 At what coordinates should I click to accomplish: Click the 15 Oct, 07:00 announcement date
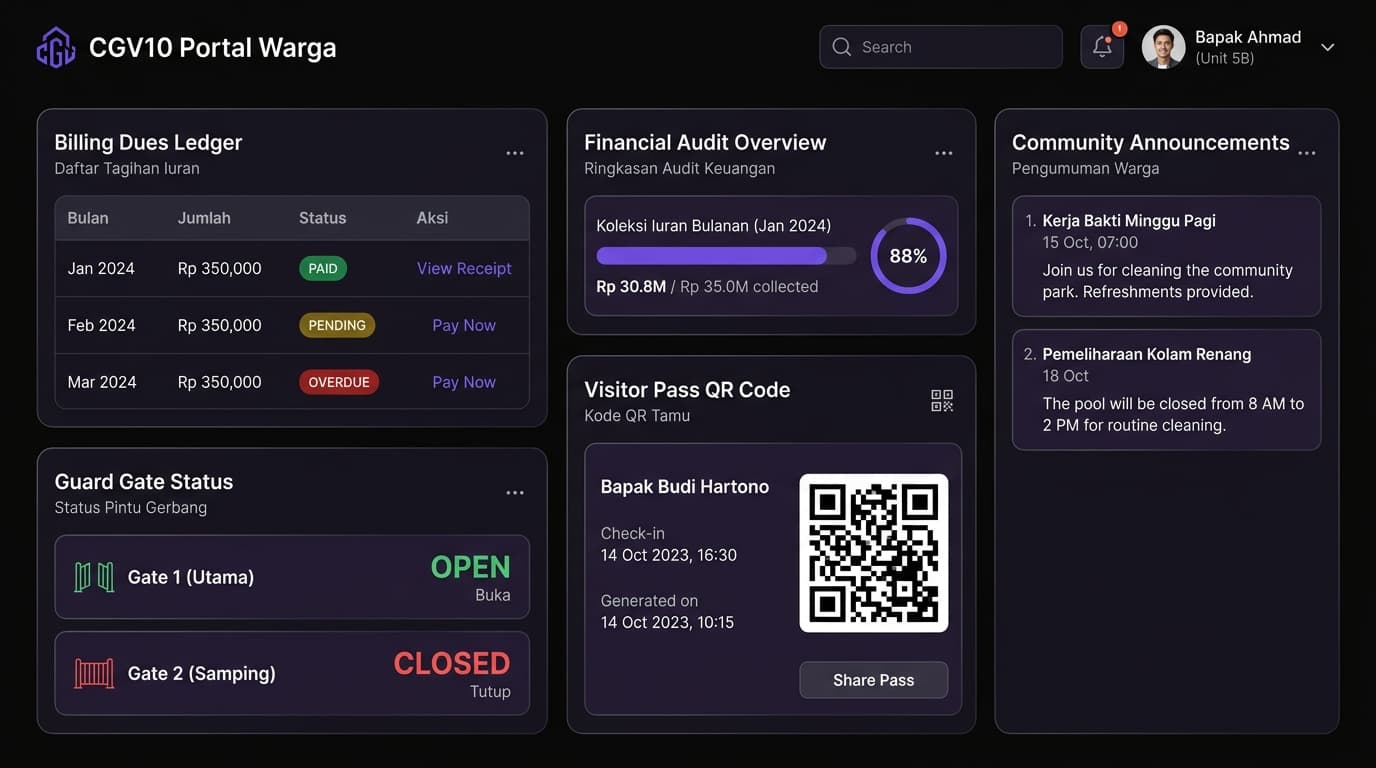point(1090,242)
